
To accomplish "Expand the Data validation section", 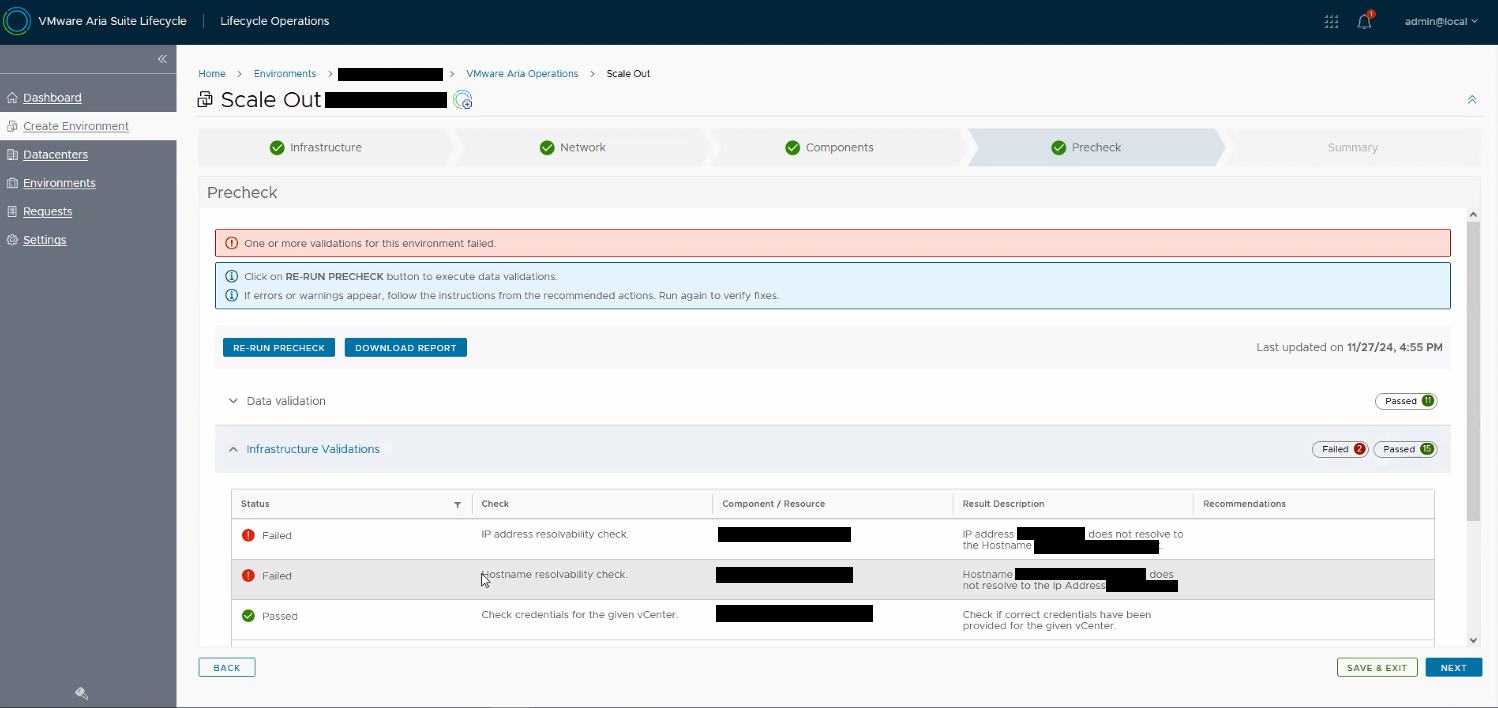I will click(x=233, y=401).
